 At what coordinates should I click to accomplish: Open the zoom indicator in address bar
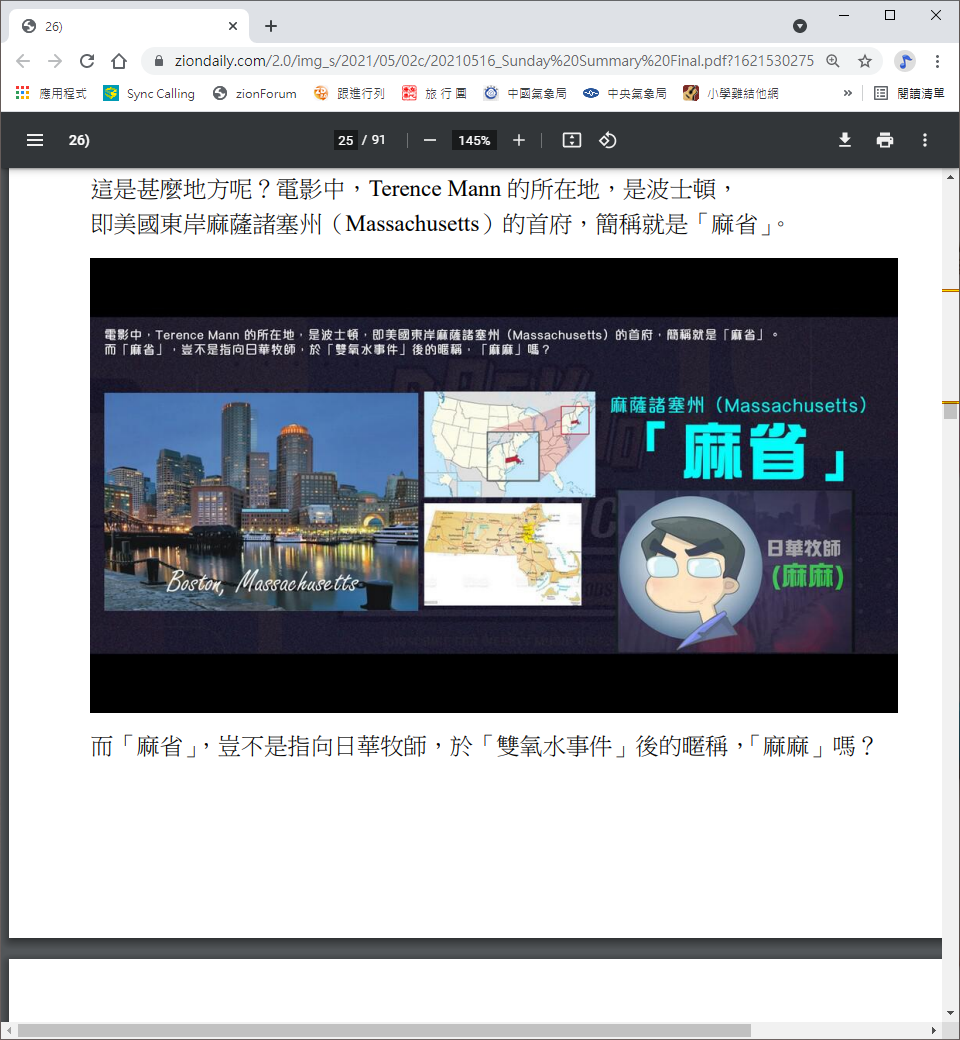coord(833,61)
